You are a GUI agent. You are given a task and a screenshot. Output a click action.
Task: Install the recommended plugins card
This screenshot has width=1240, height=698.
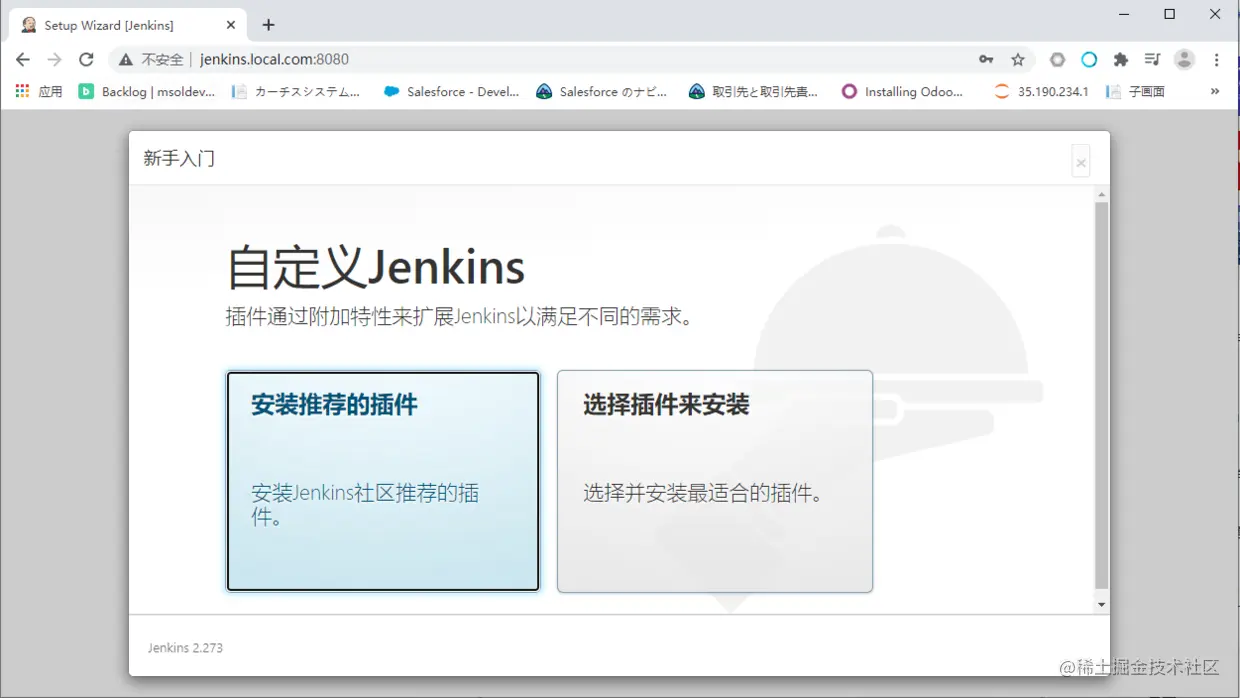pos(383,481)
